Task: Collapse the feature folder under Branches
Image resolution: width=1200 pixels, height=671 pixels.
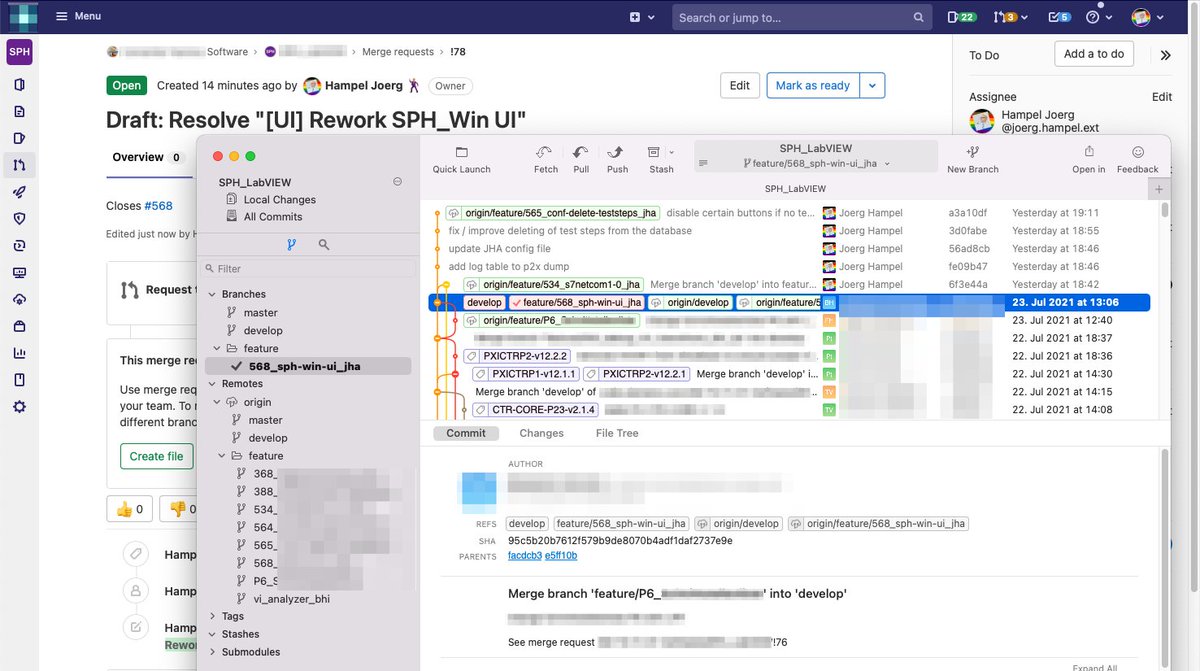Action: [x=216, y=348]
